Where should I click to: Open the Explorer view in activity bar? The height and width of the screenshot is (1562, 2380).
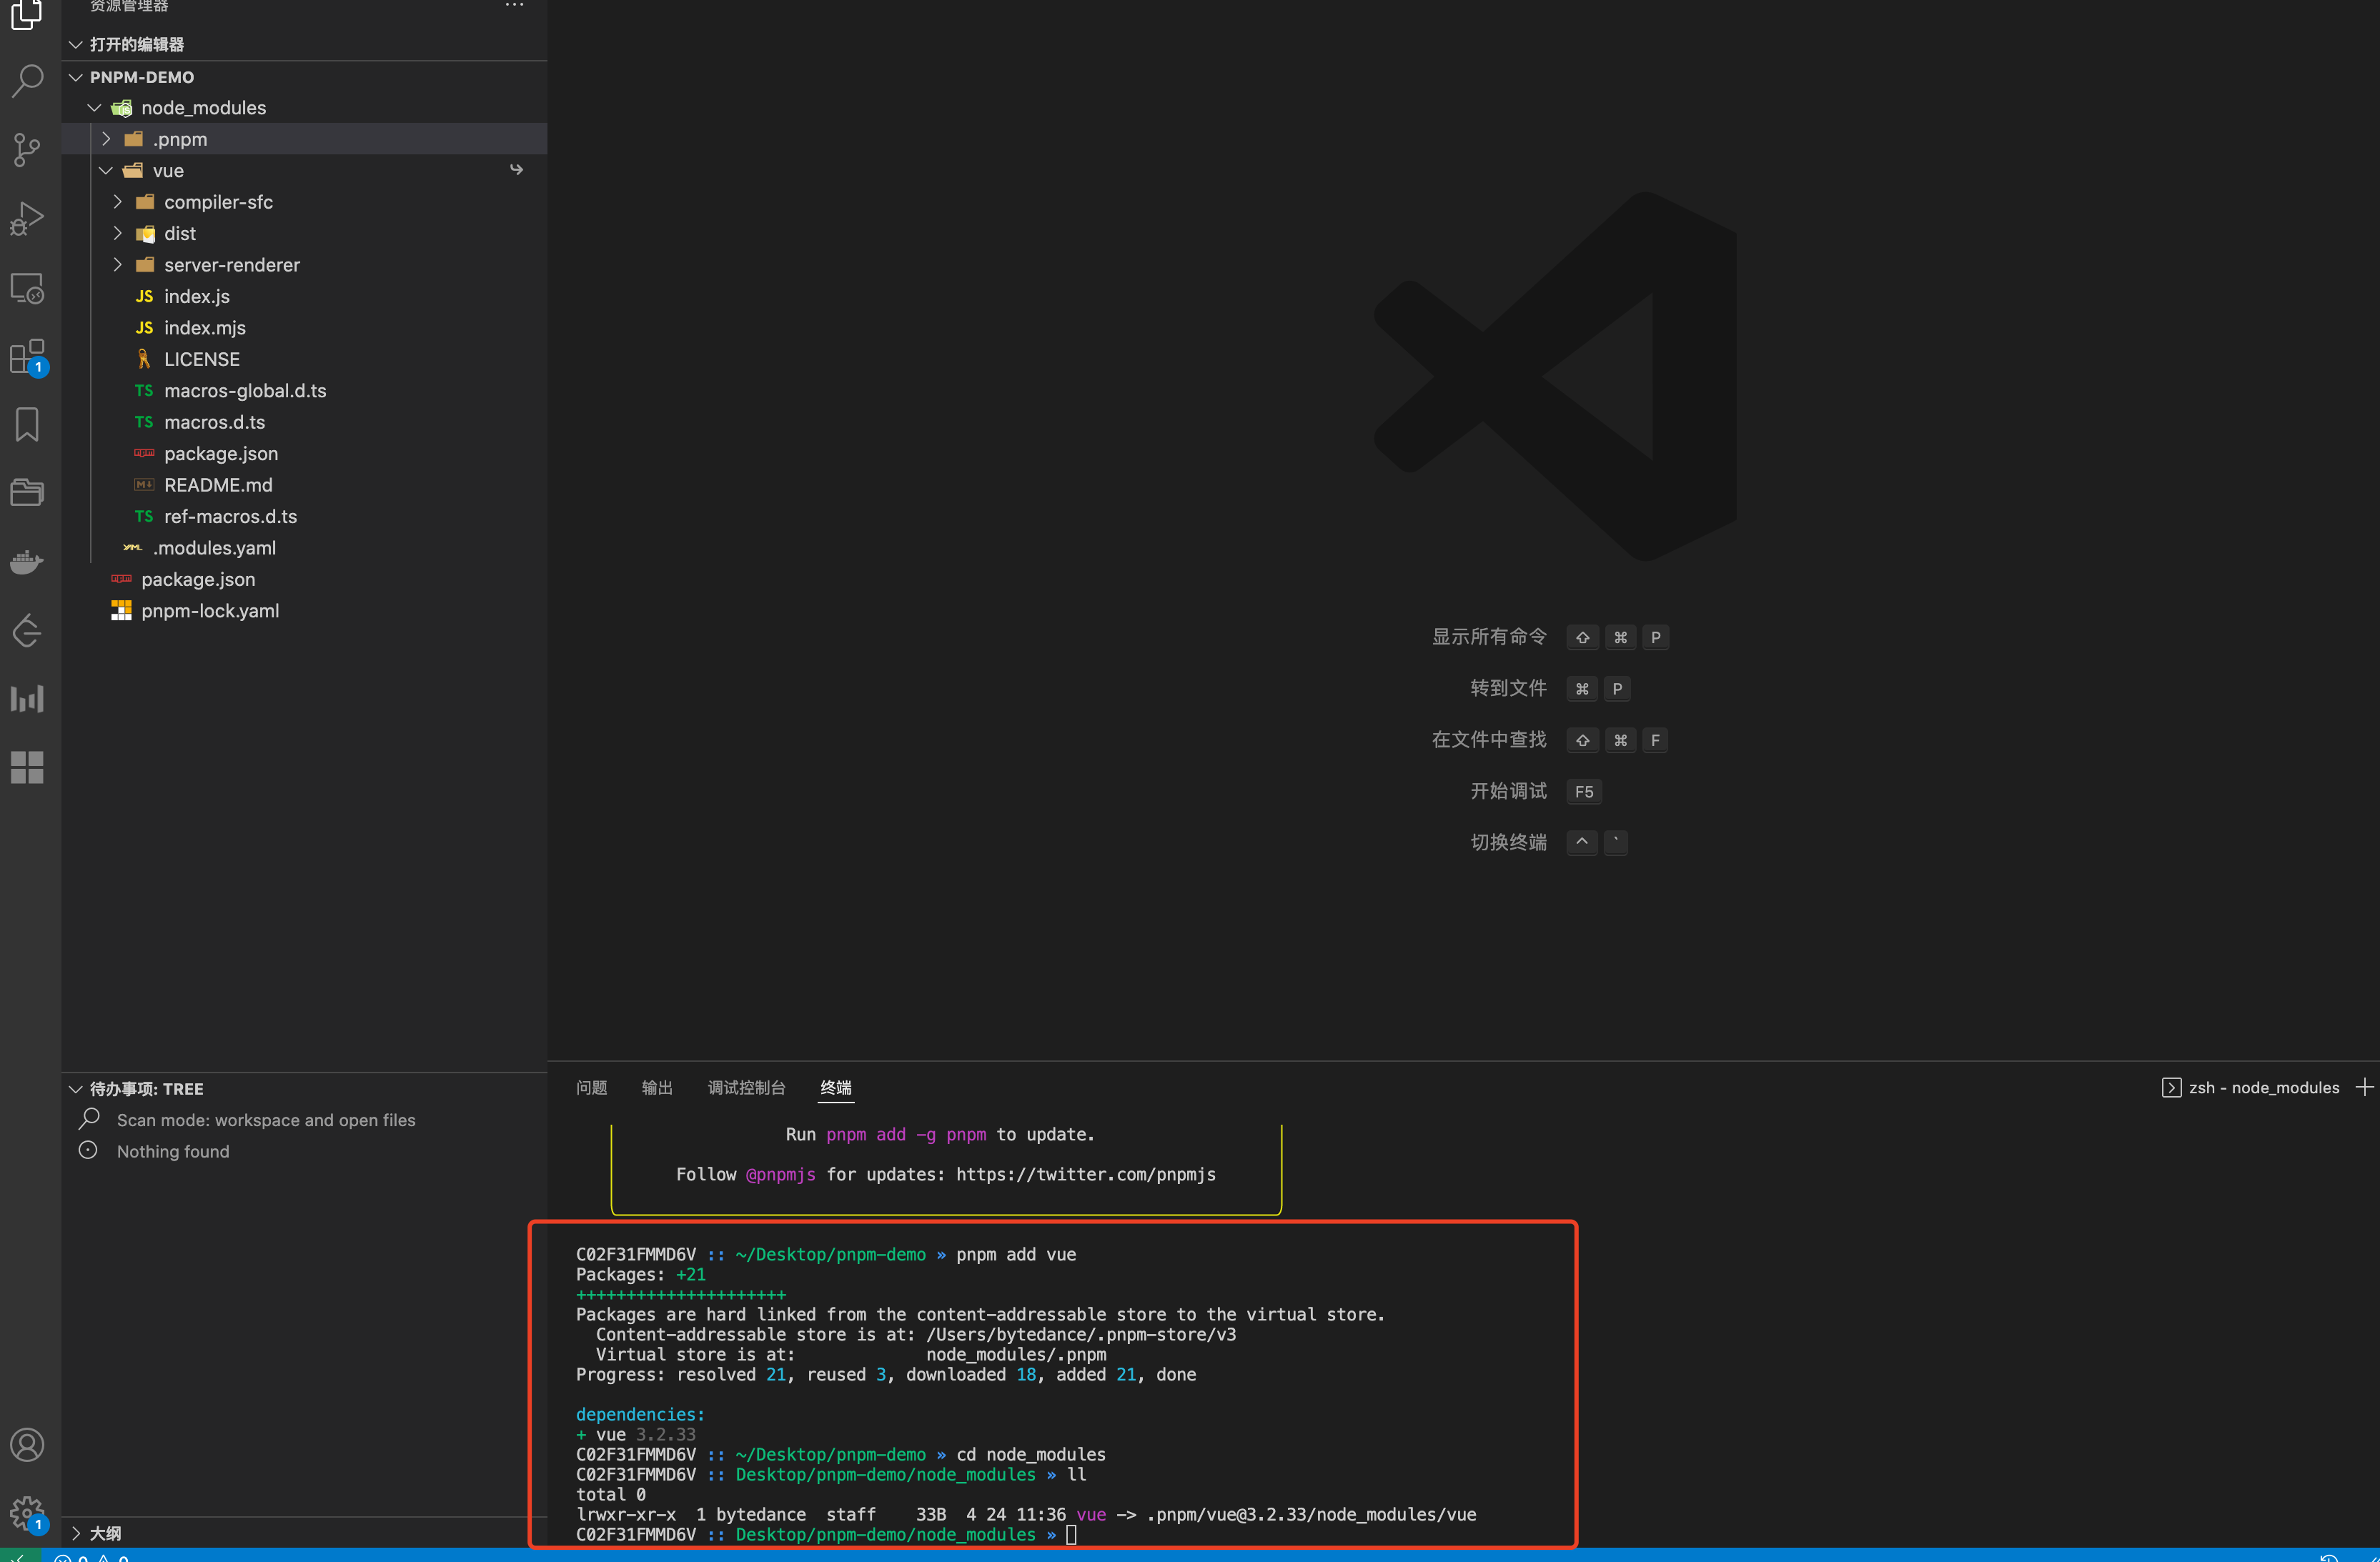27,14
